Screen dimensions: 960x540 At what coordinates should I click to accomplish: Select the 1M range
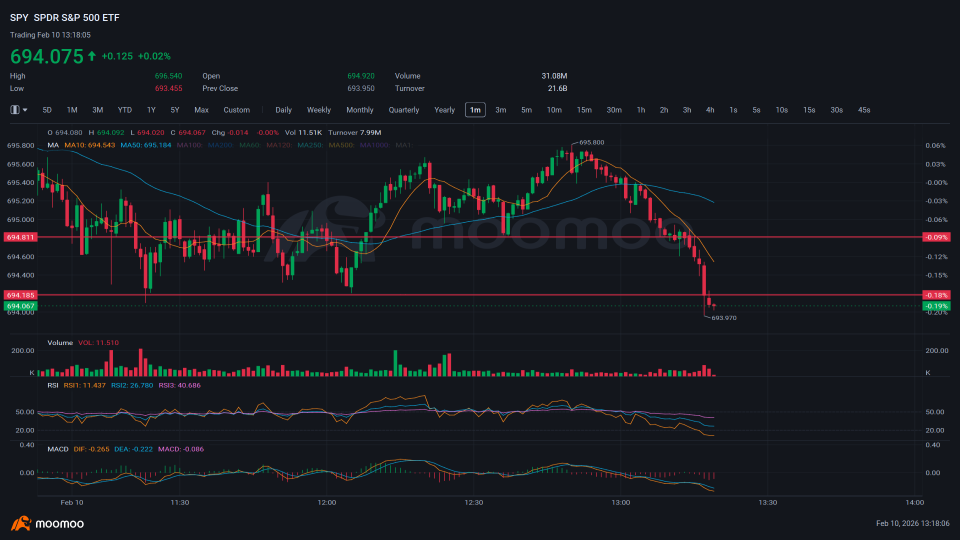click(x=72, y=110)
